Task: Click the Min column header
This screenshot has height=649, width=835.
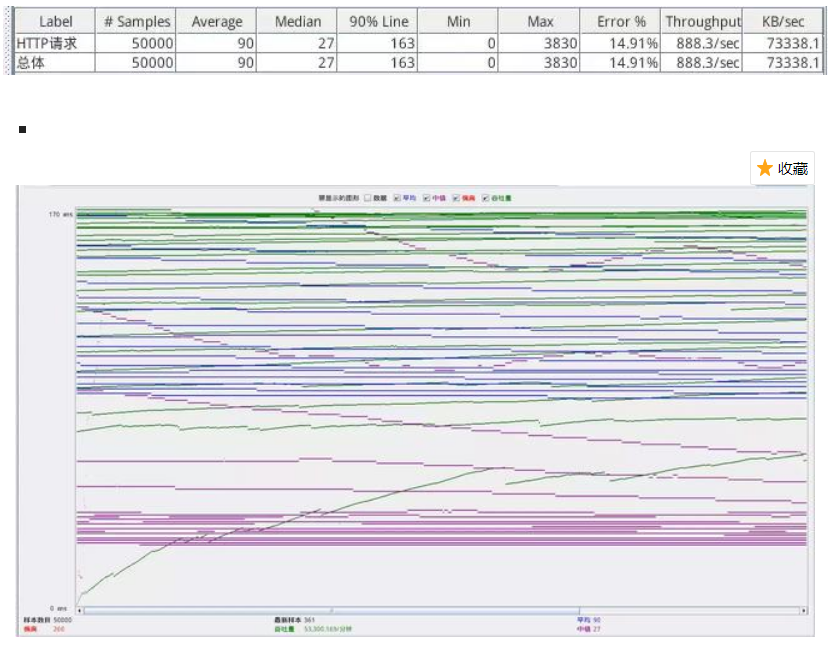Action: pyautogui.click(x=459, y=21)
